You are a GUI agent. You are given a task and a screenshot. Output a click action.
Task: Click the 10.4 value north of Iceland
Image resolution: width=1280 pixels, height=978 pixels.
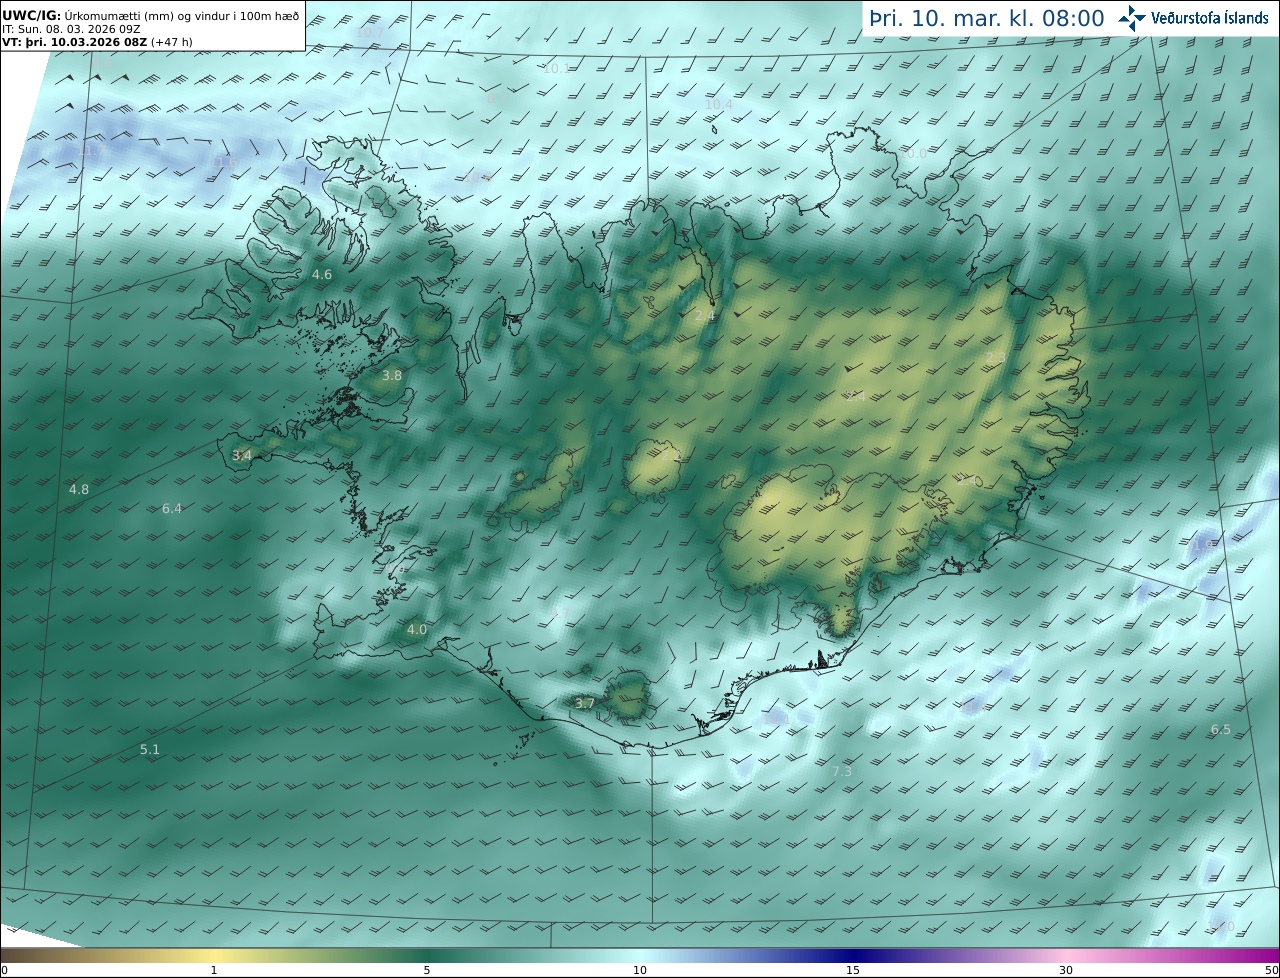(719, 104)
